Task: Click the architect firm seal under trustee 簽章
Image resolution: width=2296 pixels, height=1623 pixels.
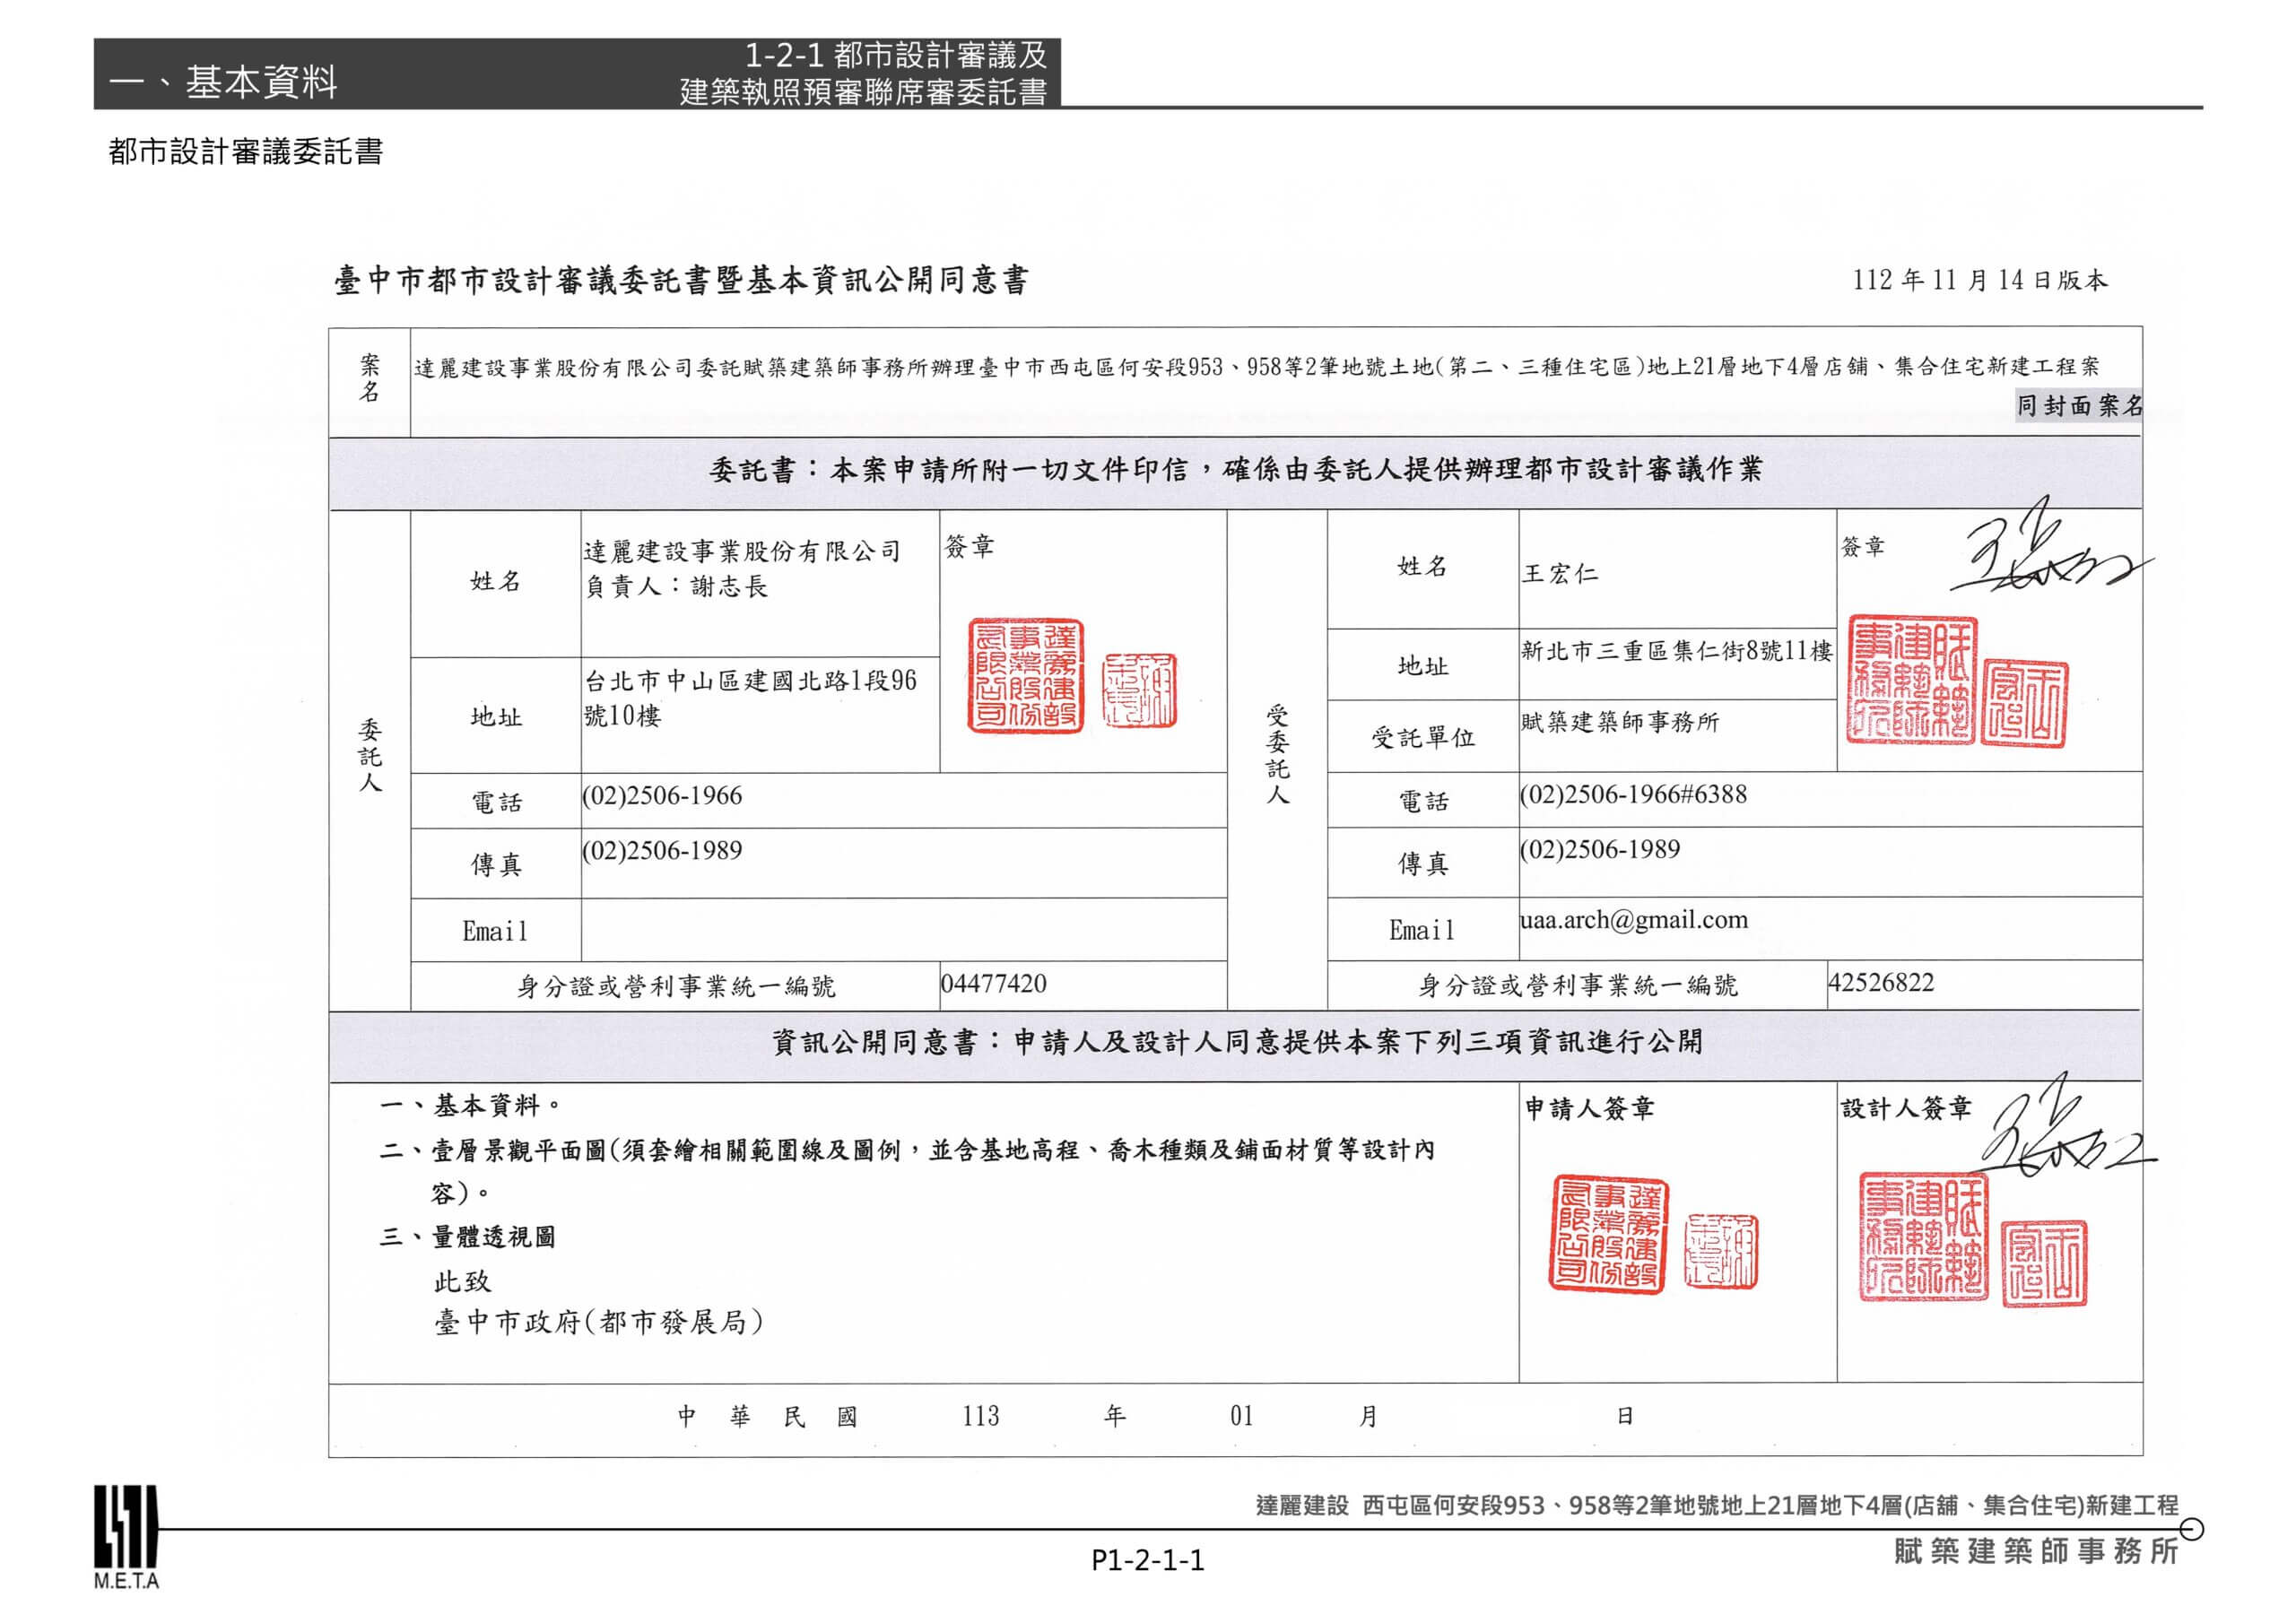Action: click(x=1911, y=680)
